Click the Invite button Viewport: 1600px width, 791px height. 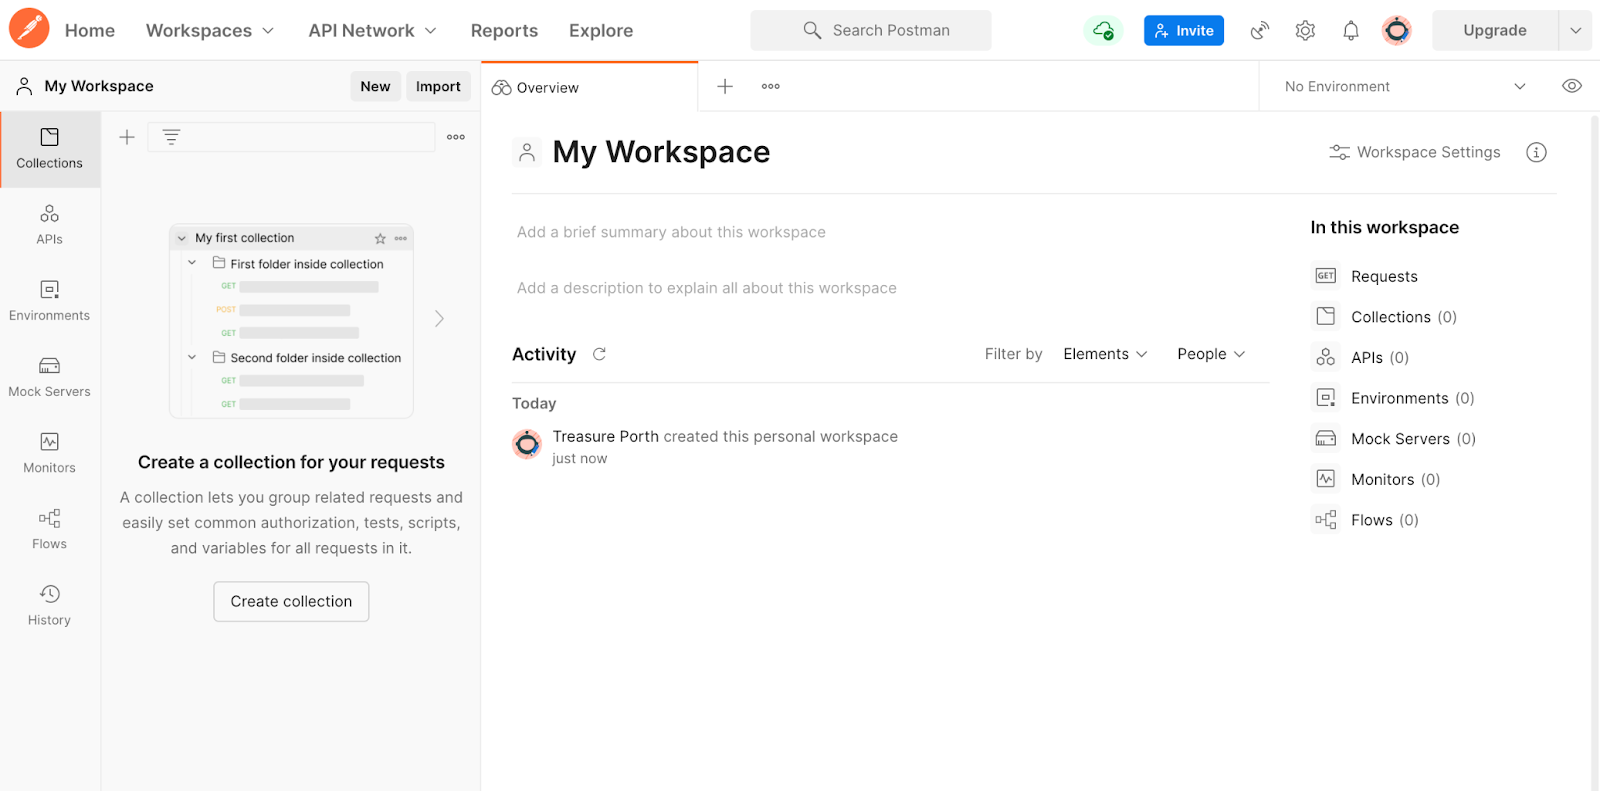click(1184, 30)
